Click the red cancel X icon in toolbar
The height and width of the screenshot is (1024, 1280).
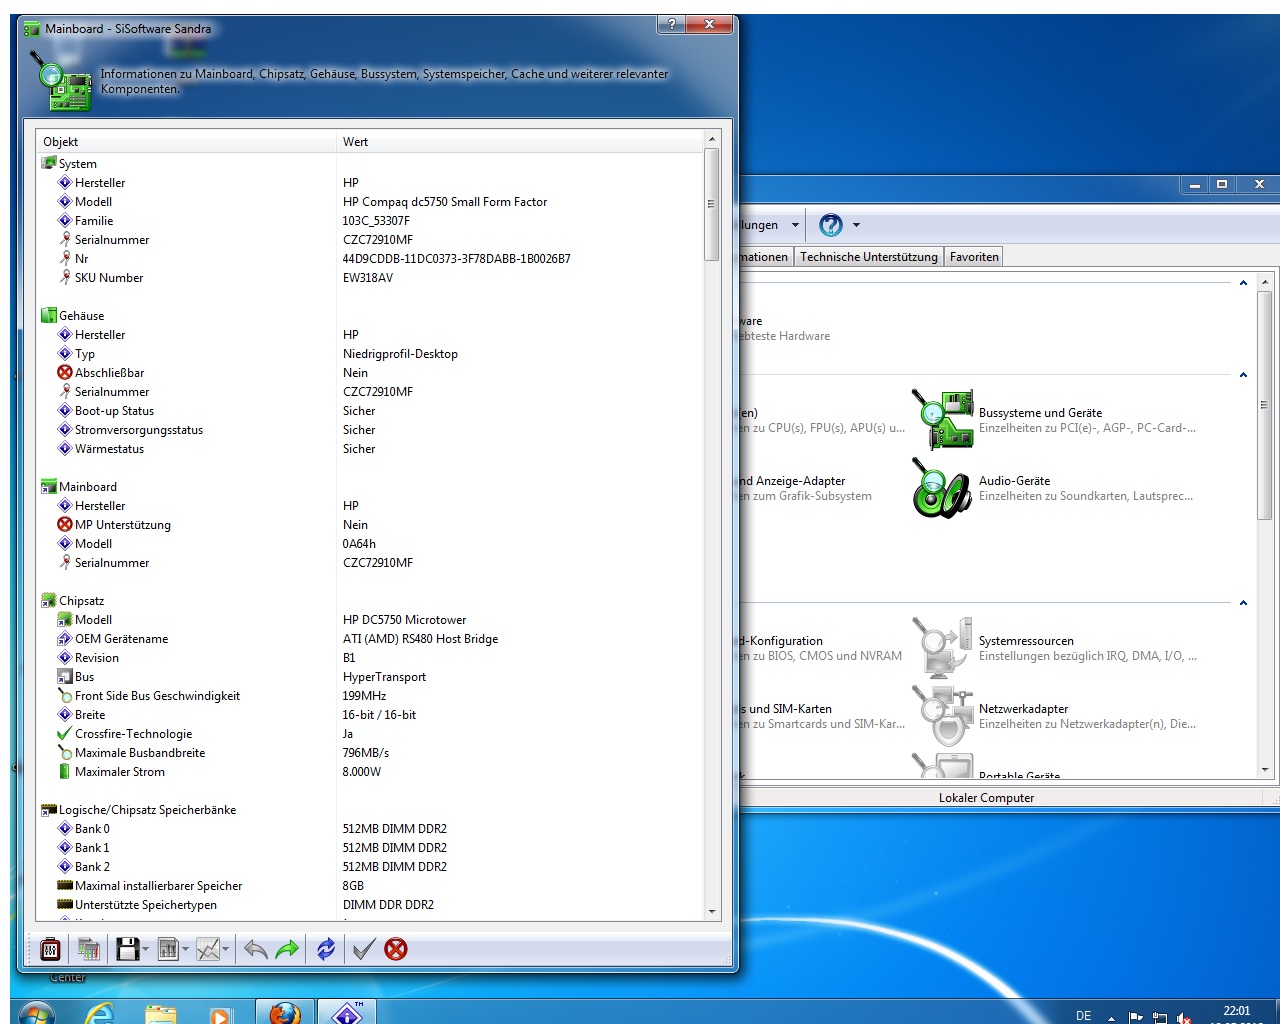[396, 949]
